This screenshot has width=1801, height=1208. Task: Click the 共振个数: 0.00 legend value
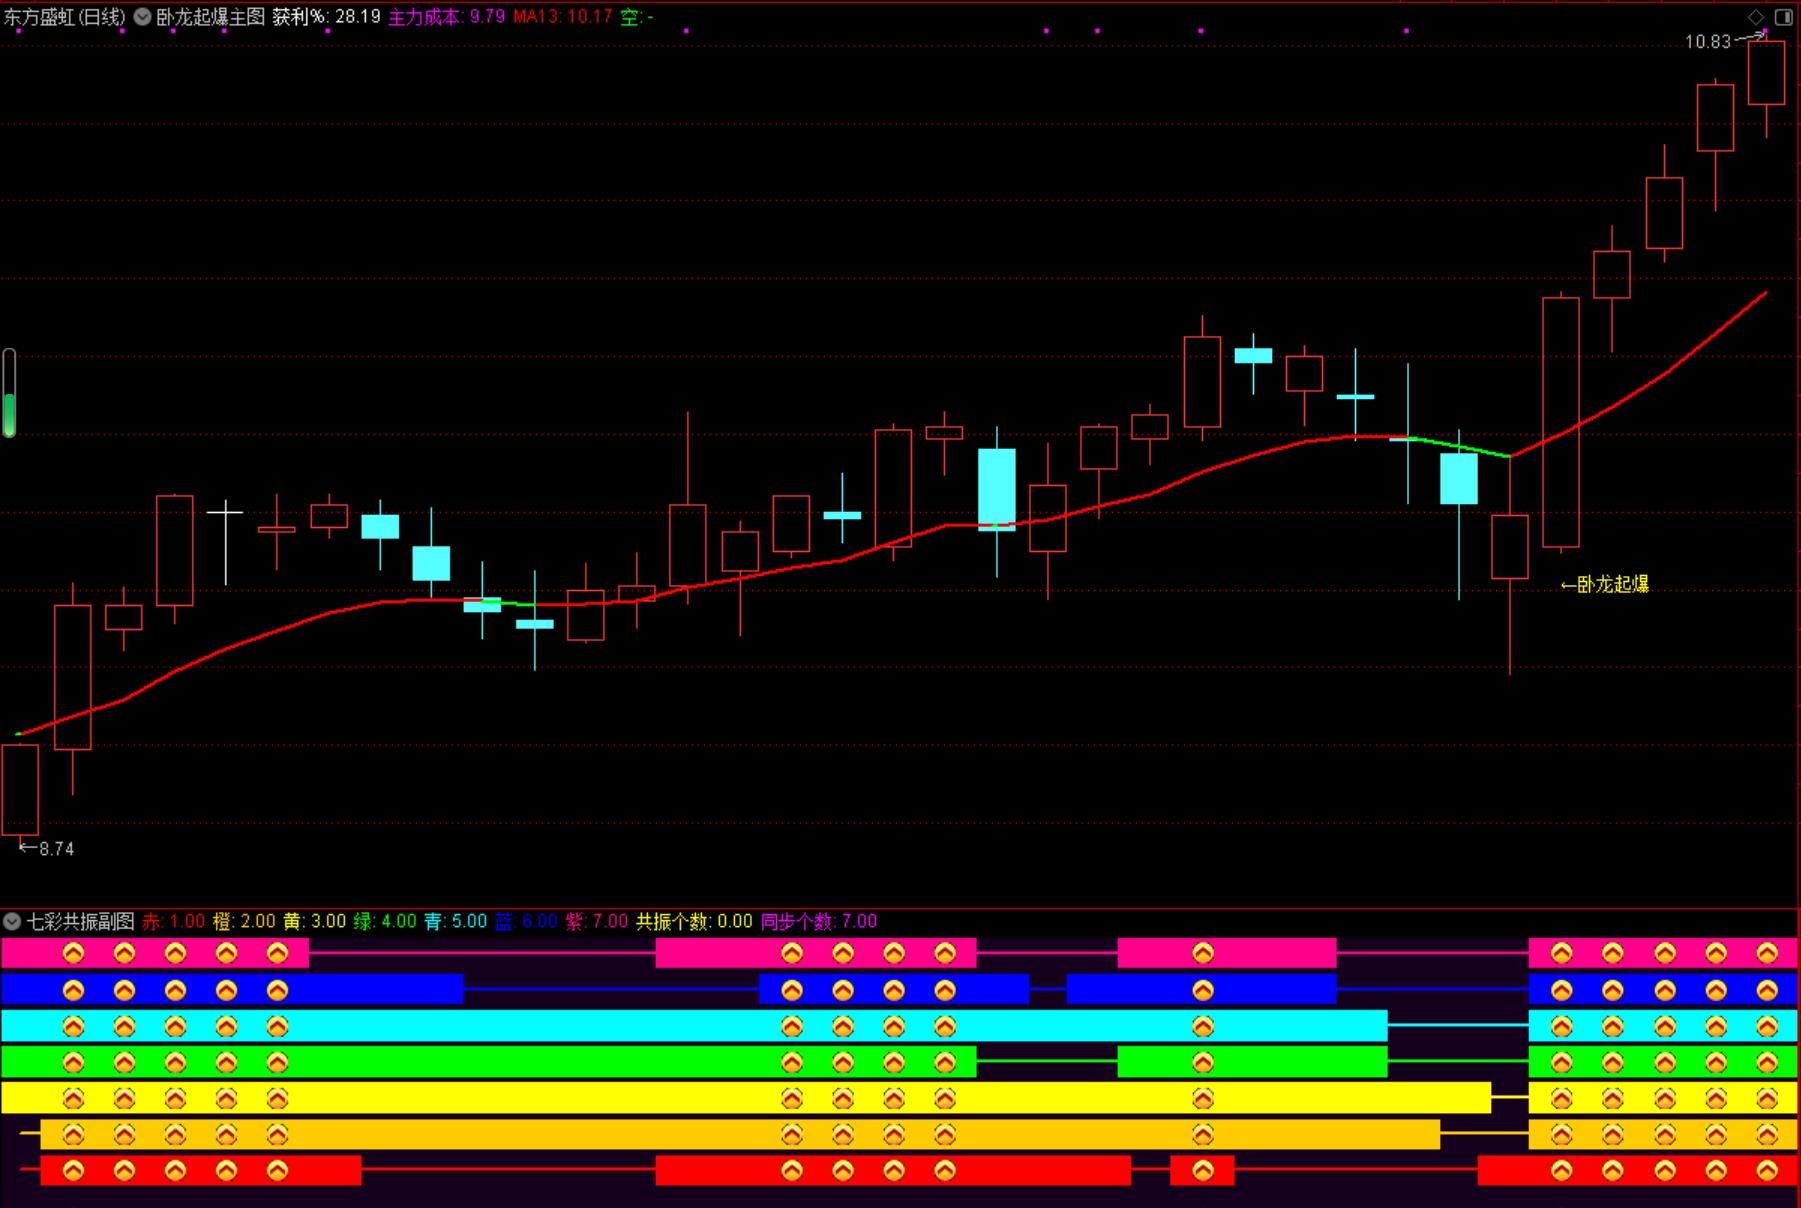tap(694, 921)
